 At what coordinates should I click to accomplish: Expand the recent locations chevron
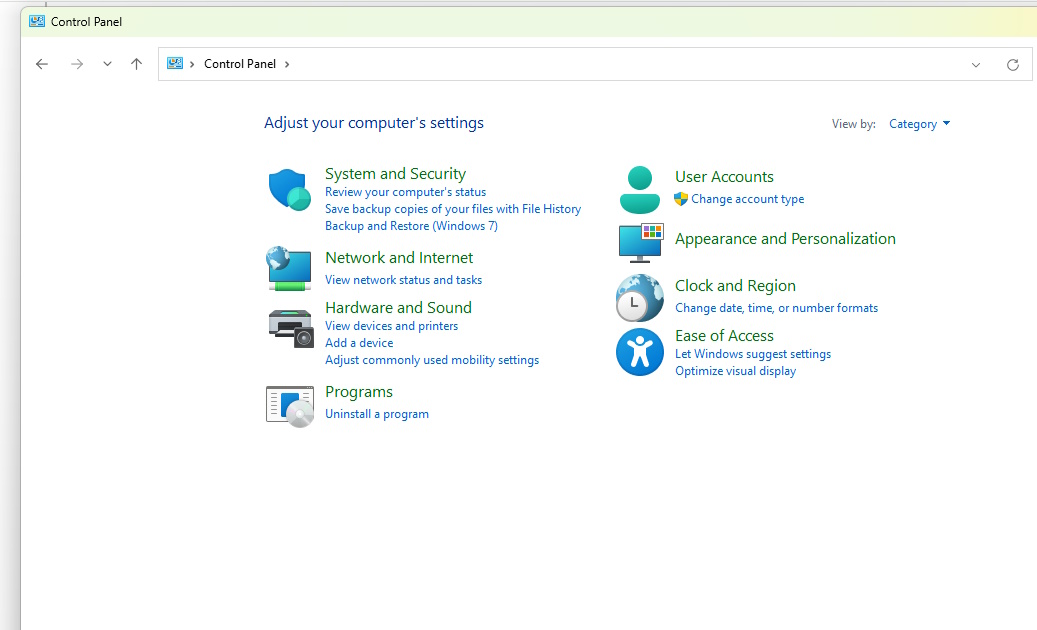pos(107,64)
